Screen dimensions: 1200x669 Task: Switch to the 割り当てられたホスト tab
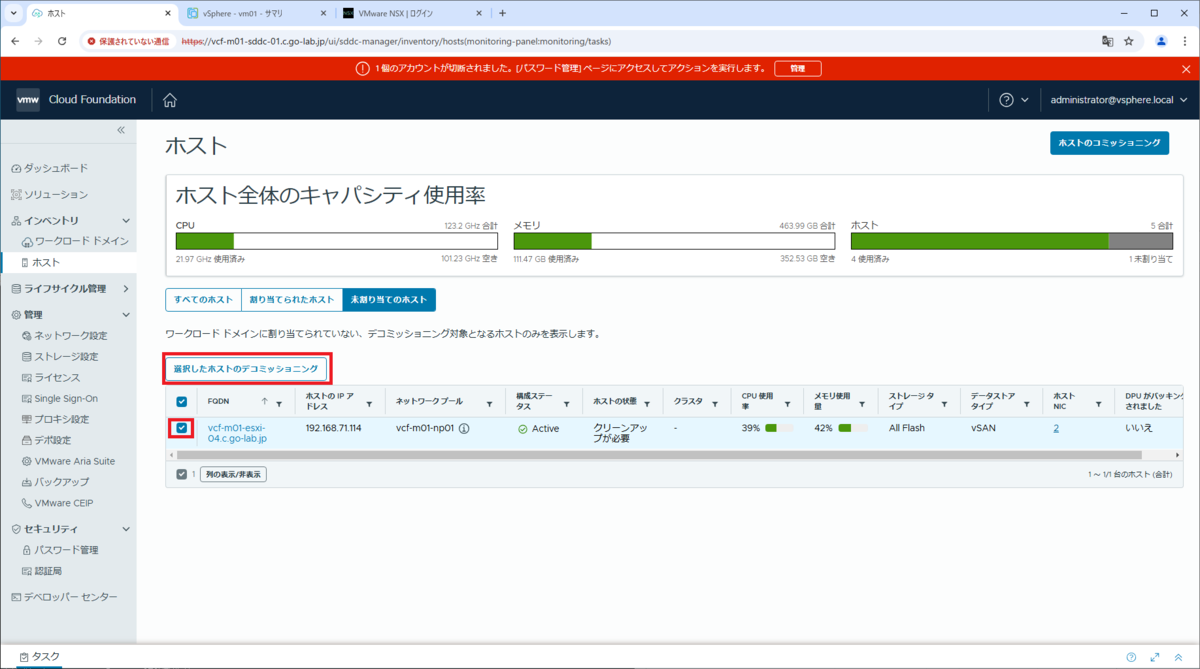(x=292, y=300)
